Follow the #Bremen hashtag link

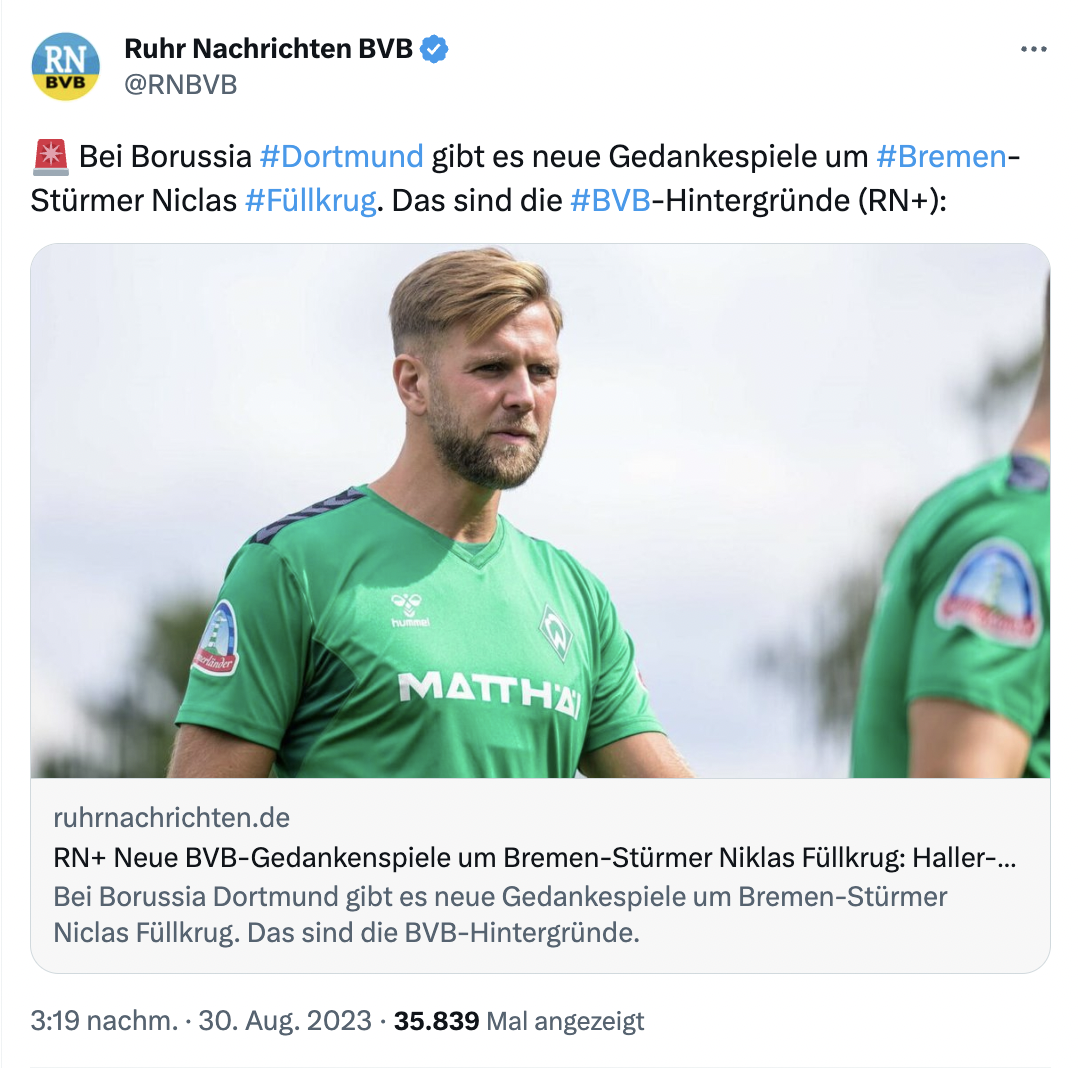pos(940,157)
